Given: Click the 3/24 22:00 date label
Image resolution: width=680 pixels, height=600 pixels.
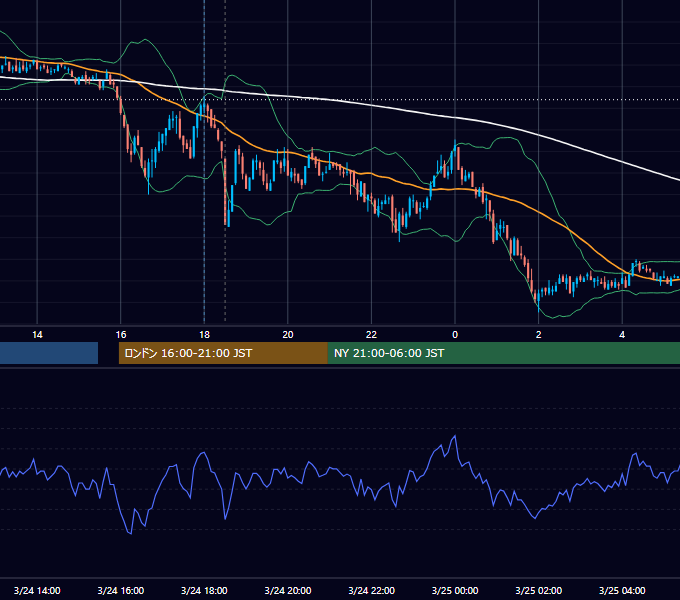Looking at the screenshot, I should [372, 590].
